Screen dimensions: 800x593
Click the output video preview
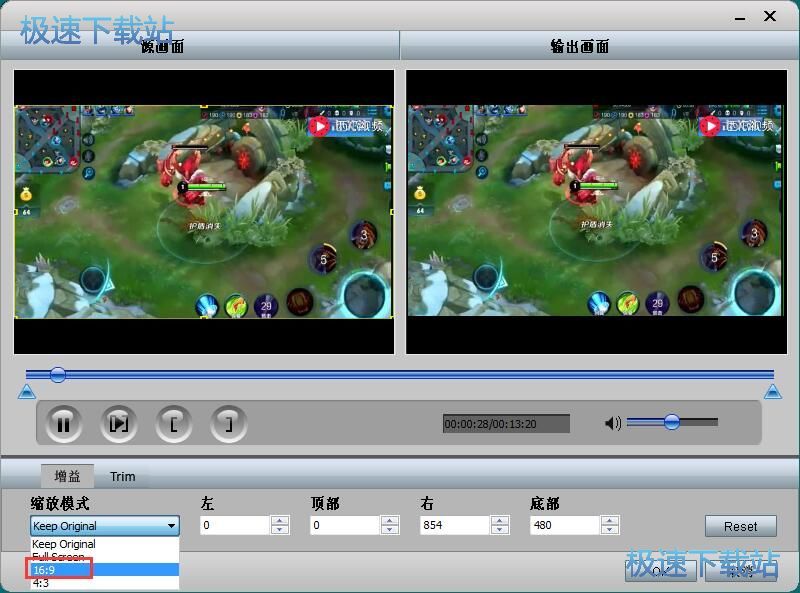coord(596,212)
